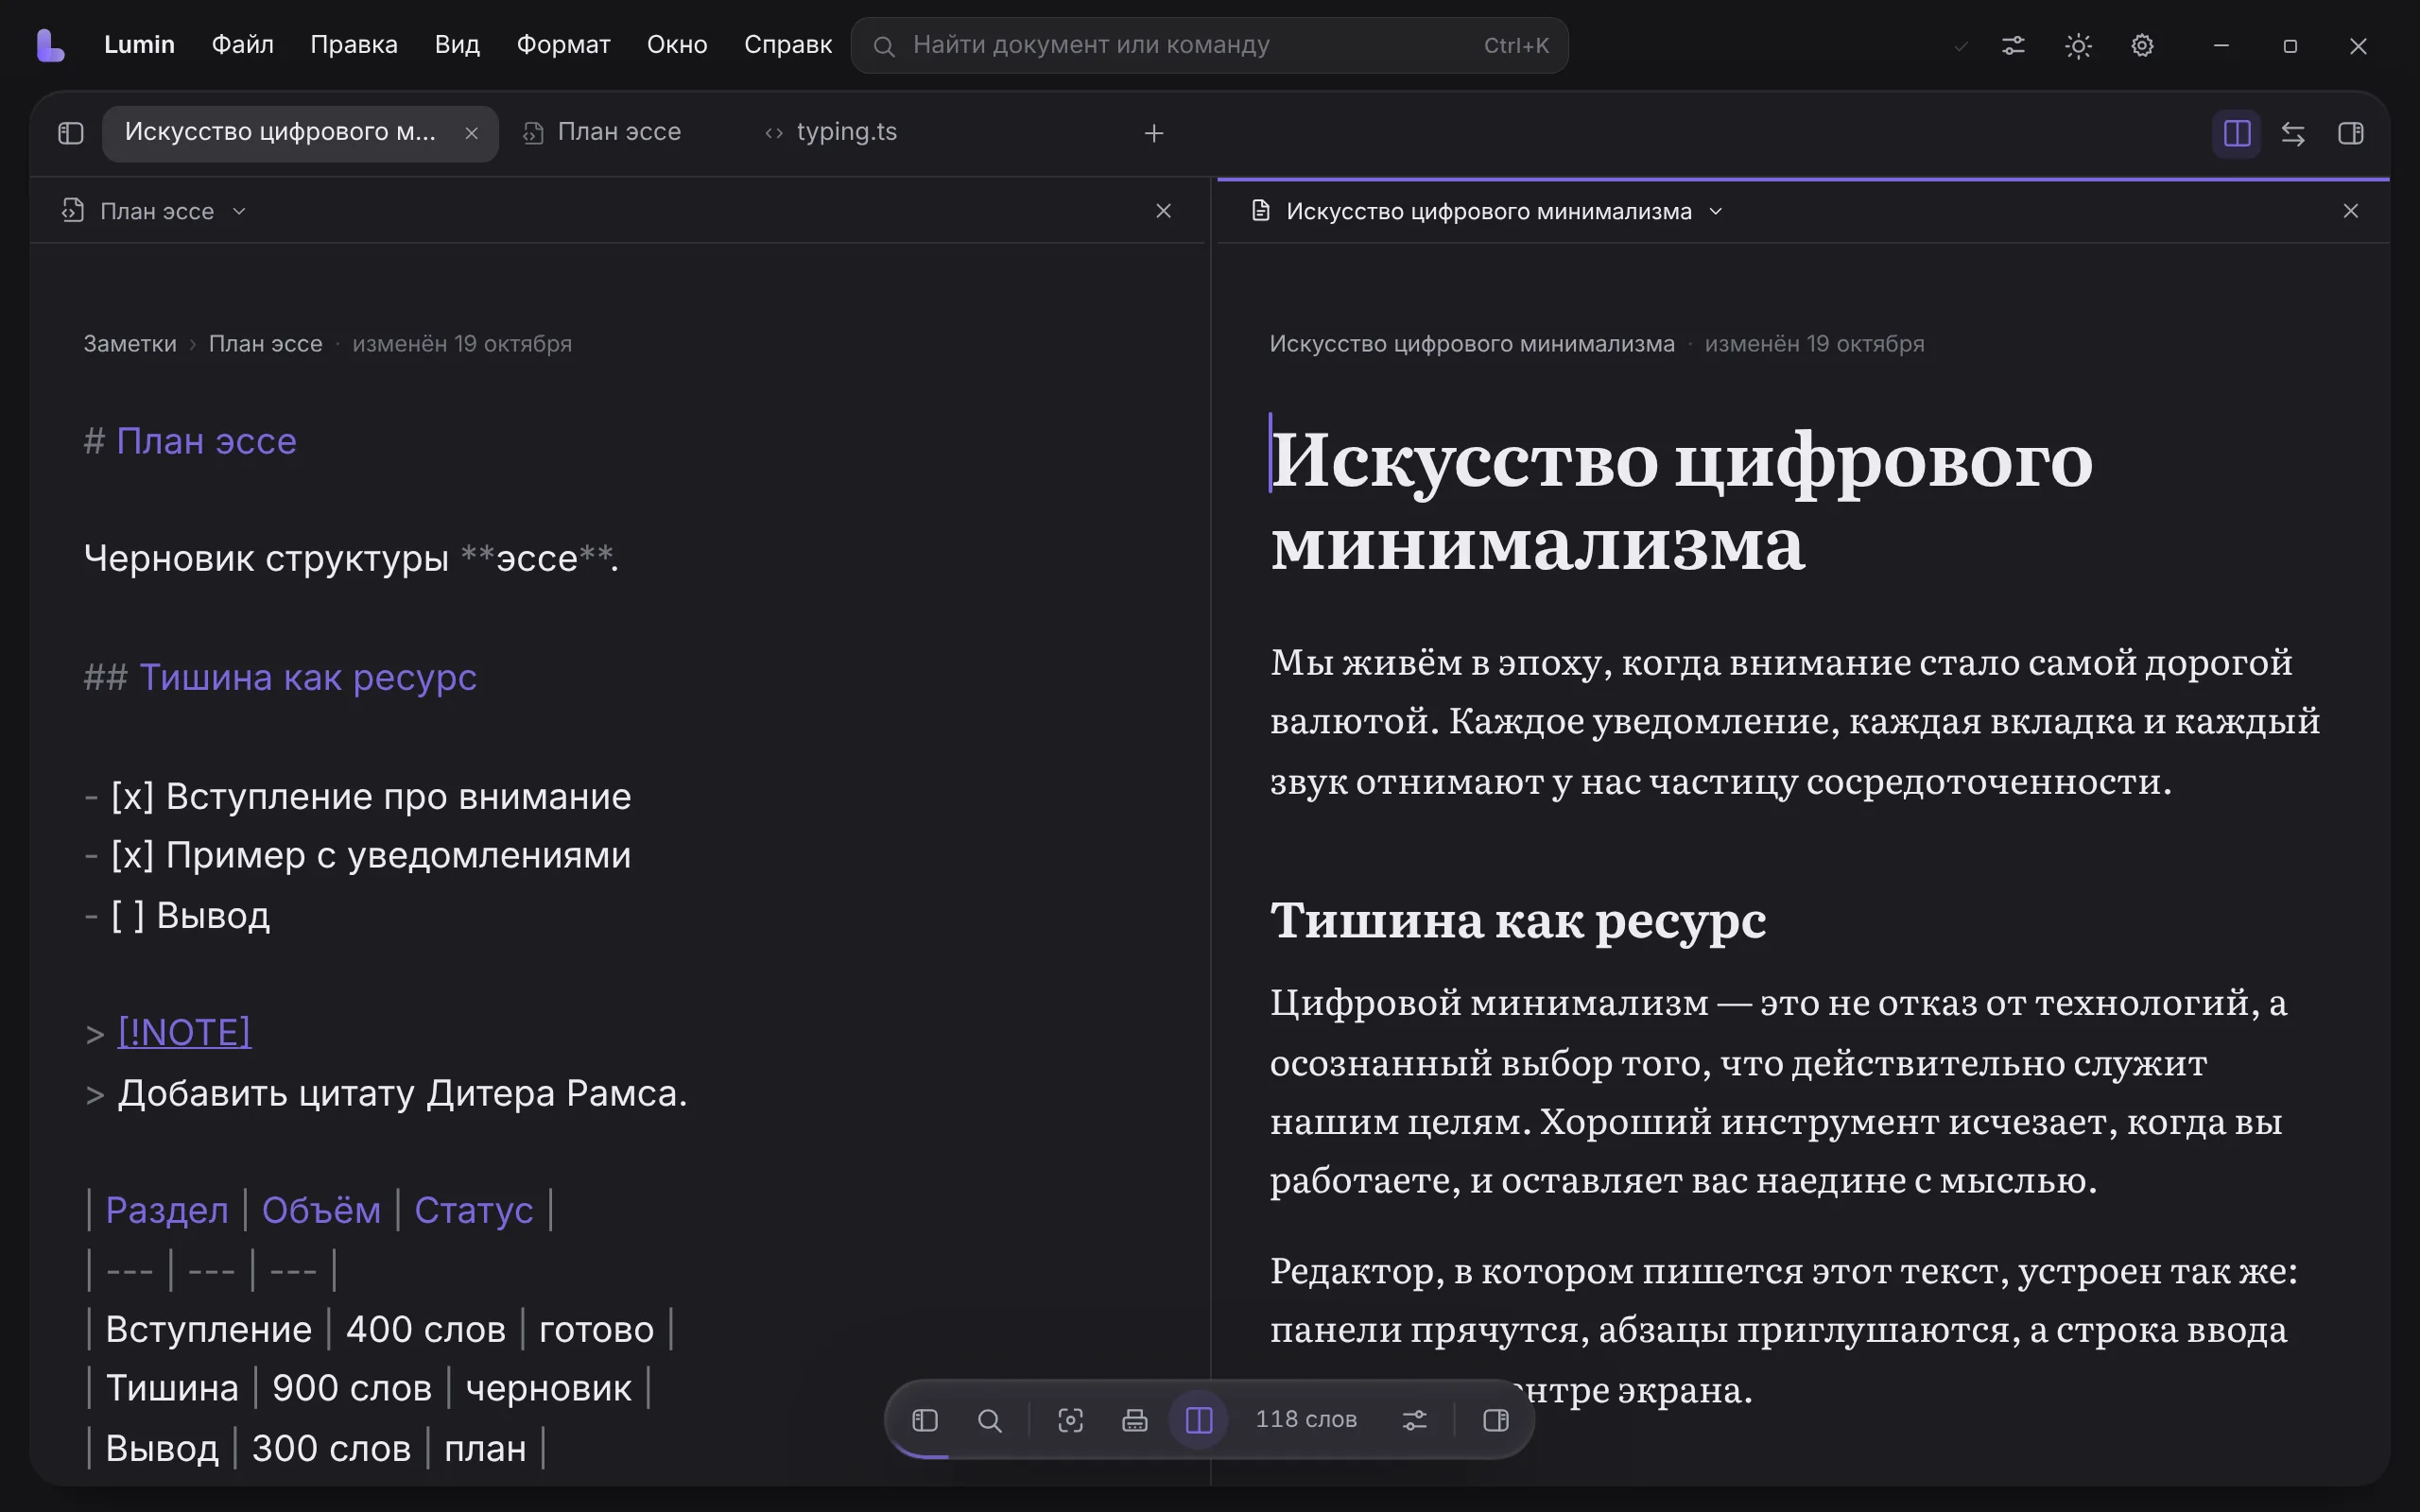Click the '900 слов' table cell
The width and height of the screenshot is (2420, 1512).
[352, 1388]
